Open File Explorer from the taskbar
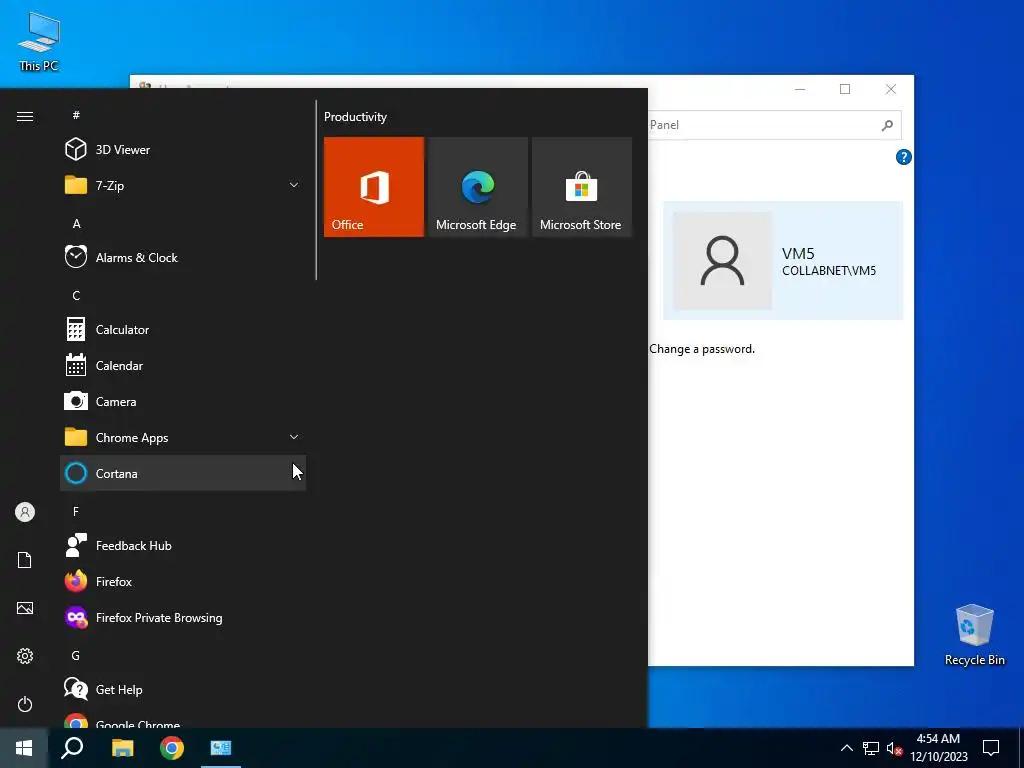1024x768 pixels. (x=122, y=748)
